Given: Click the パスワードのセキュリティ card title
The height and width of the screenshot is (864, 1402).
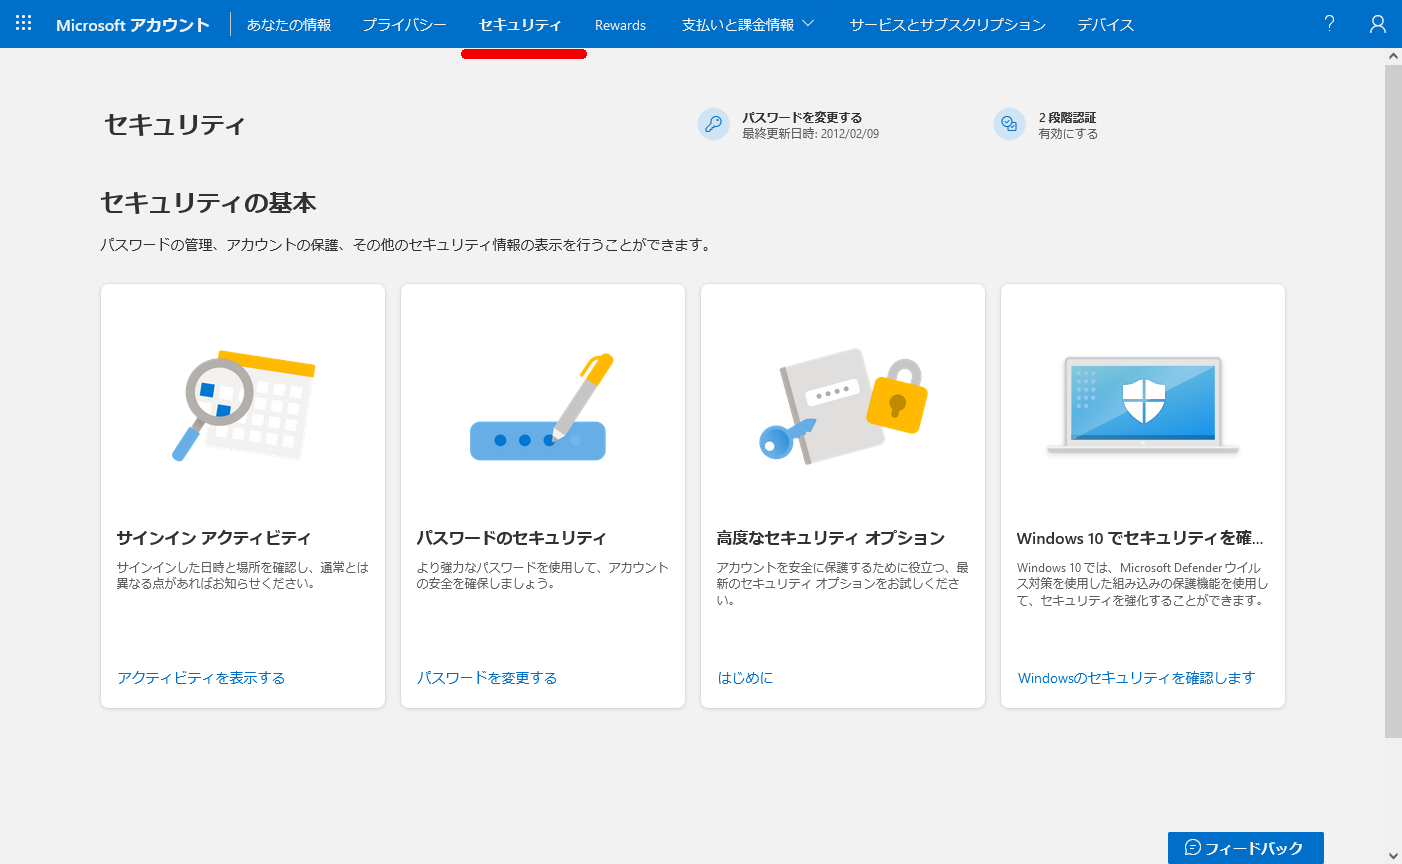Looking at the screenshot, I should pos(512,538).
